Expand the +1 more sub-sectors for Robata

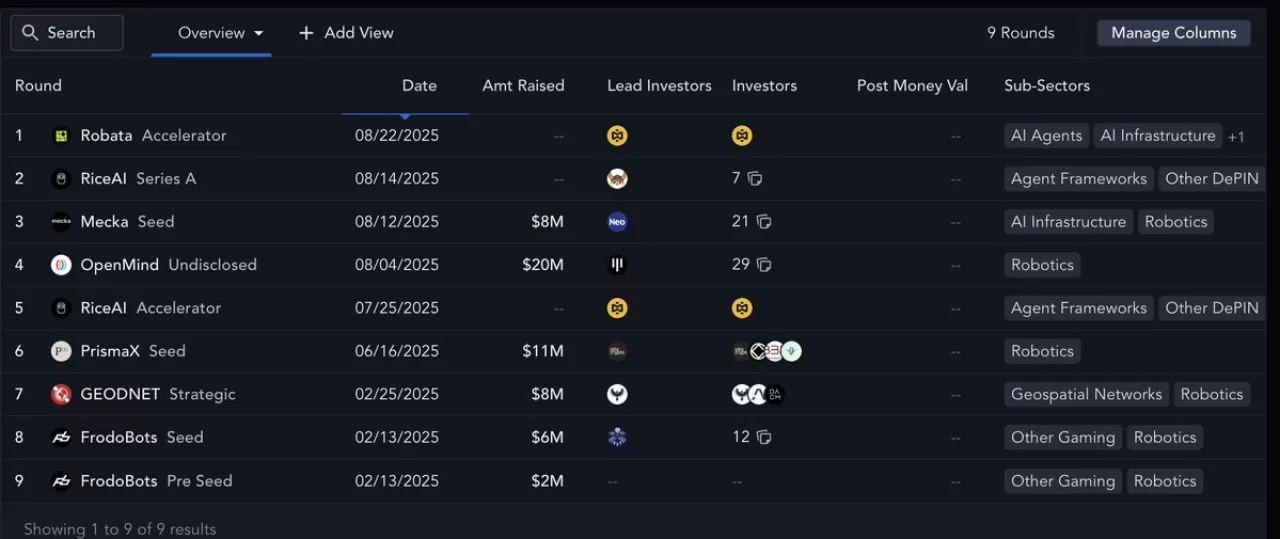(1236, 137)
